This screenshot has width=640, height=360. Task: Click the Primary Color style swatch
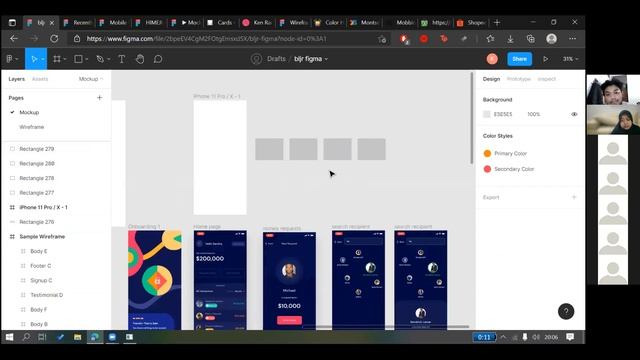point(487,153)
